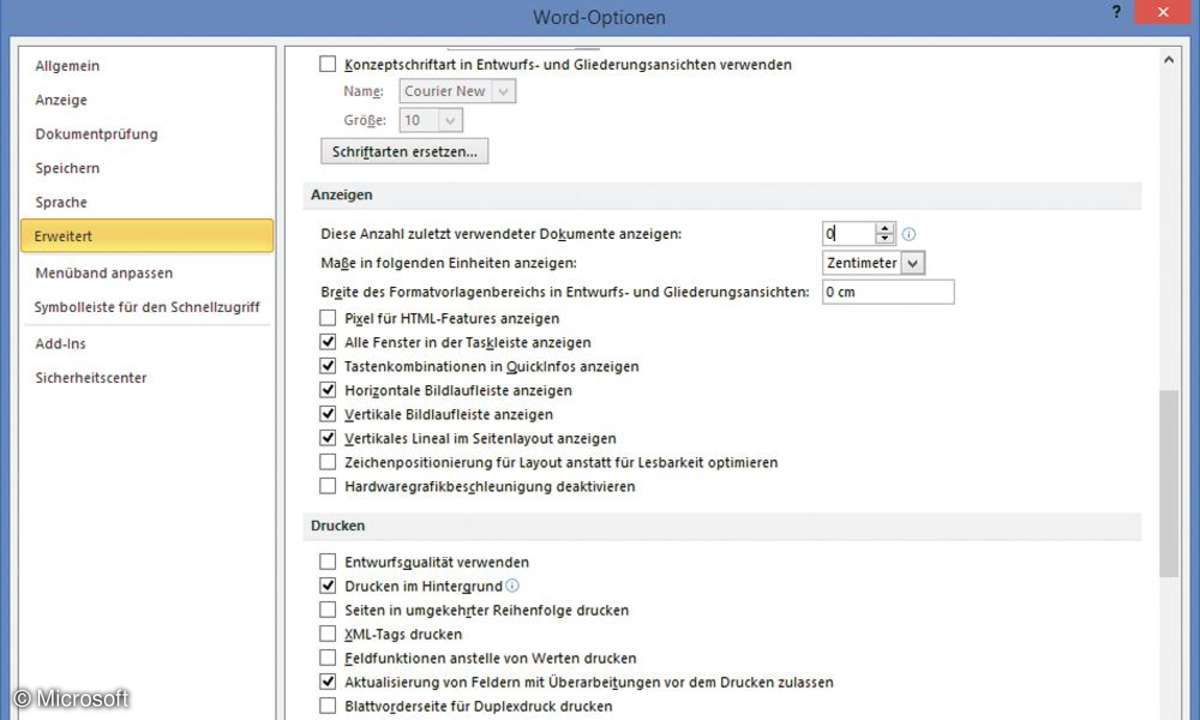Decrease recent documents count with down arrow
The width and height of the screenshot is (1200, 720).
coord(885,239)
